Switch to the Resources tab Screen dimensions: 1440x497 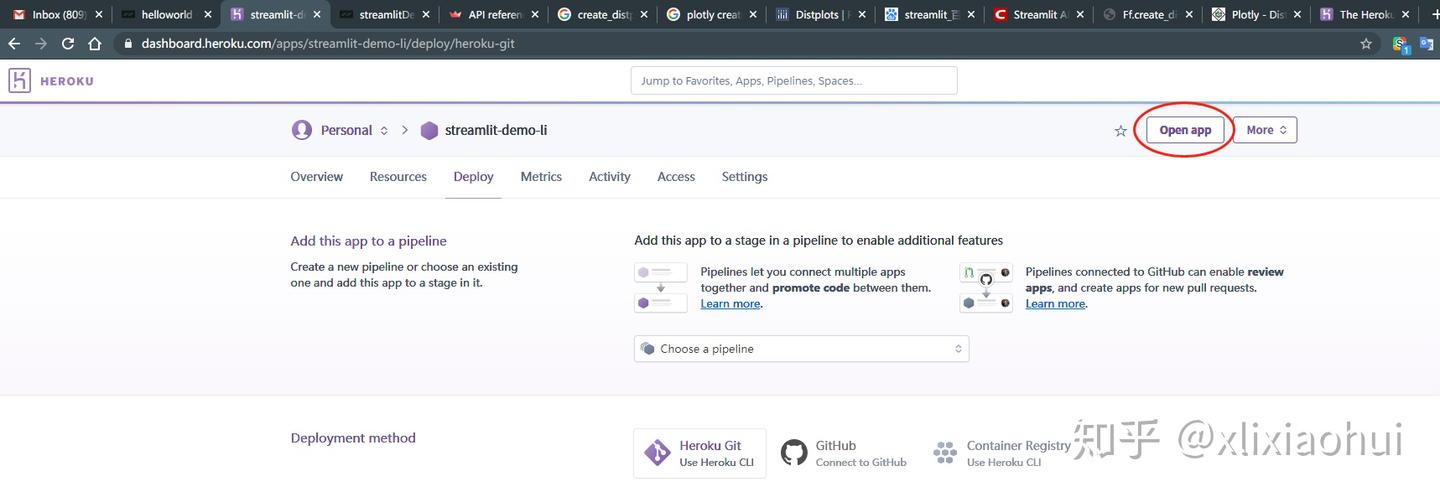pyautogui.click(x=398, y=177)
